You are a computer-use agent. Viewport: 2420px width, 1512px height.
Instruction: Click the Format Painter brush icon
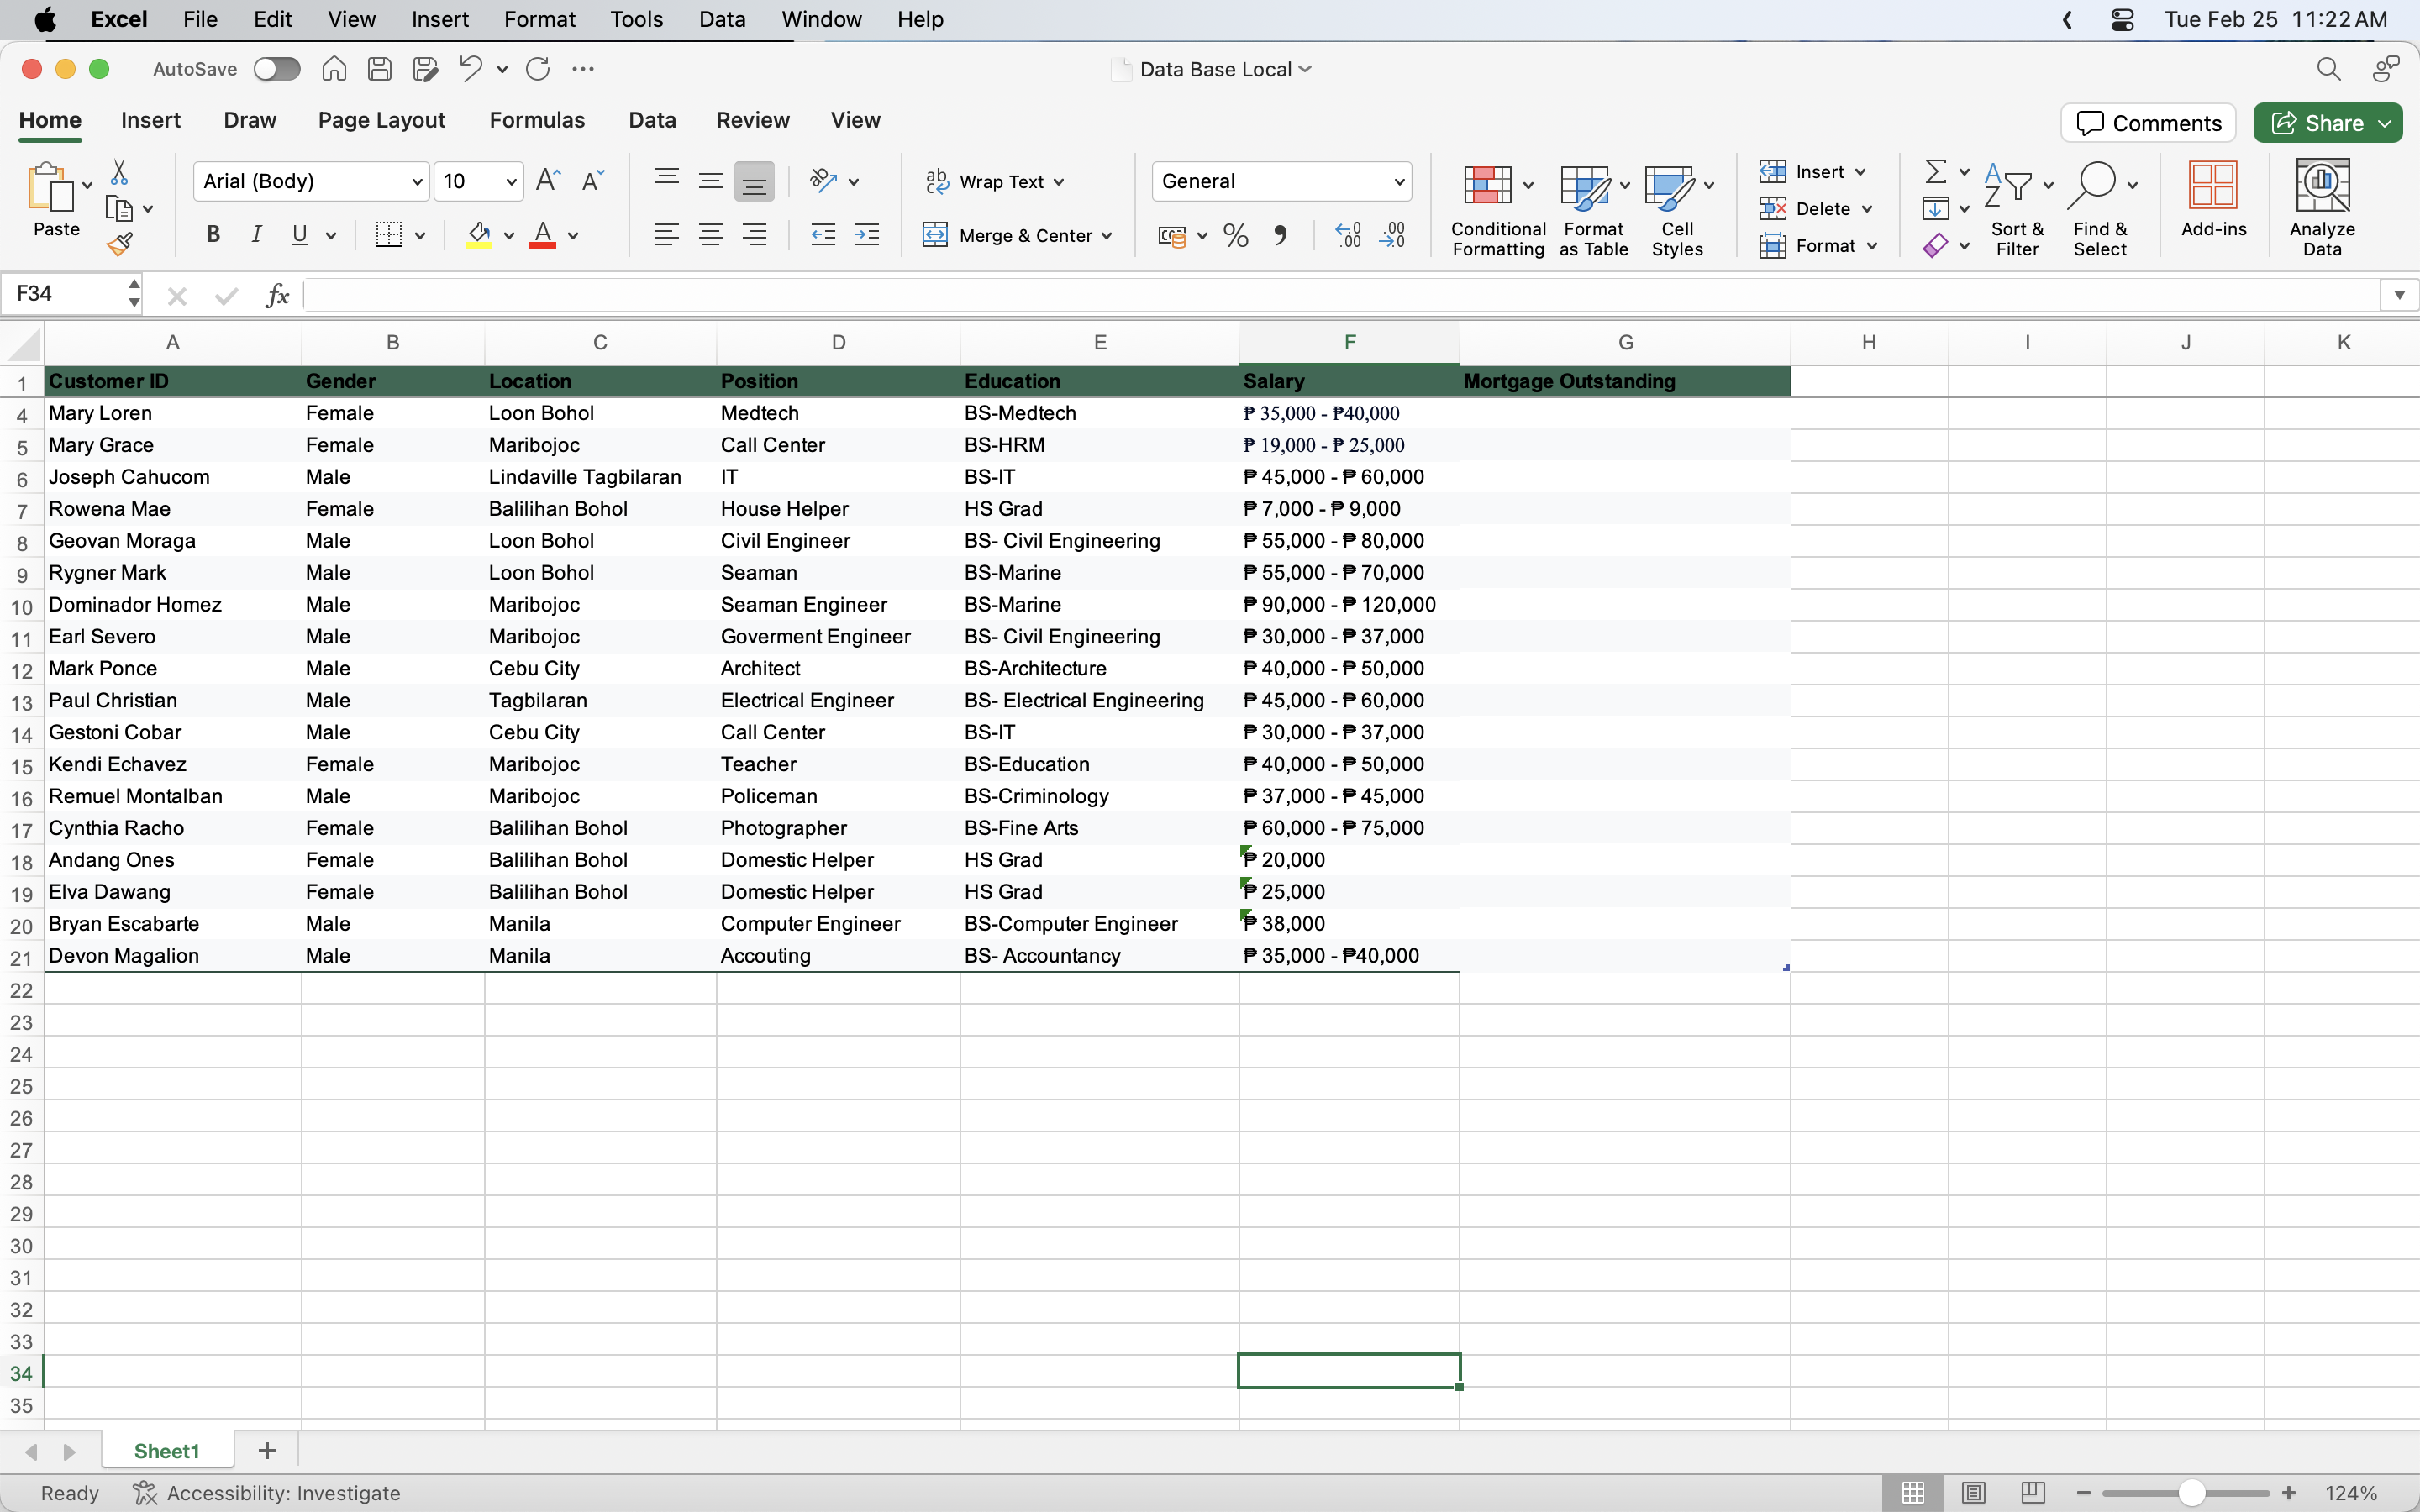[x=120, y=244]
